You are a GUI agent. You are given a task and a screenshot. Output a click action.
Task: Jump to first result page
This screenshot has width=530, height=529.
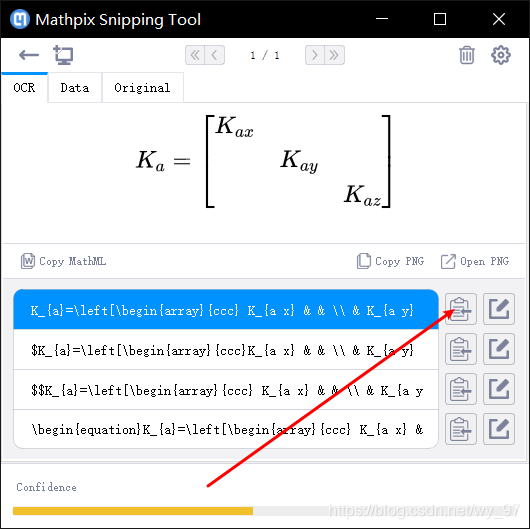tap(195, 55)
